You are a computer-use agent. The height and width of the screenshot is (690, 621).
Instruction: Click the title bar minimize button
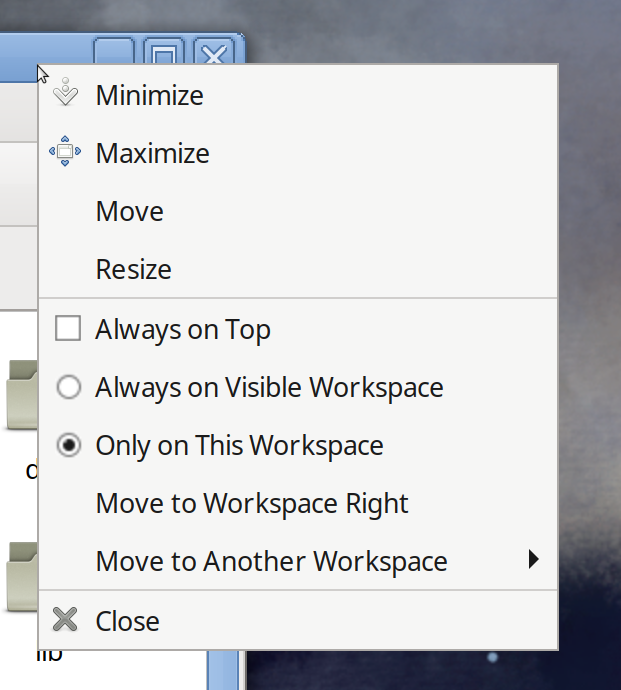point(114,51)
